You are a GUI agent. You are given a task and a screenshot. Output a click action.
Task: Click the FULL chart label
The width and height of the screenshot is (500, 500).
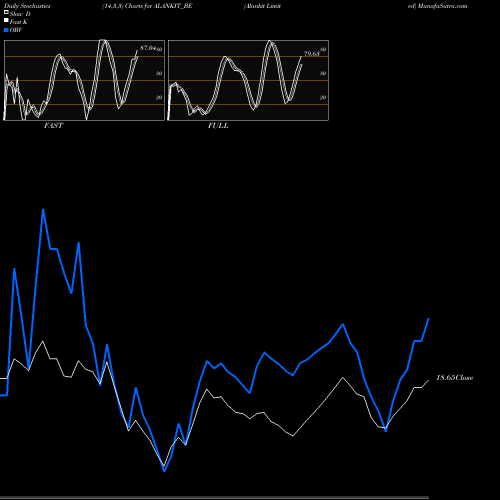point(218,126)
